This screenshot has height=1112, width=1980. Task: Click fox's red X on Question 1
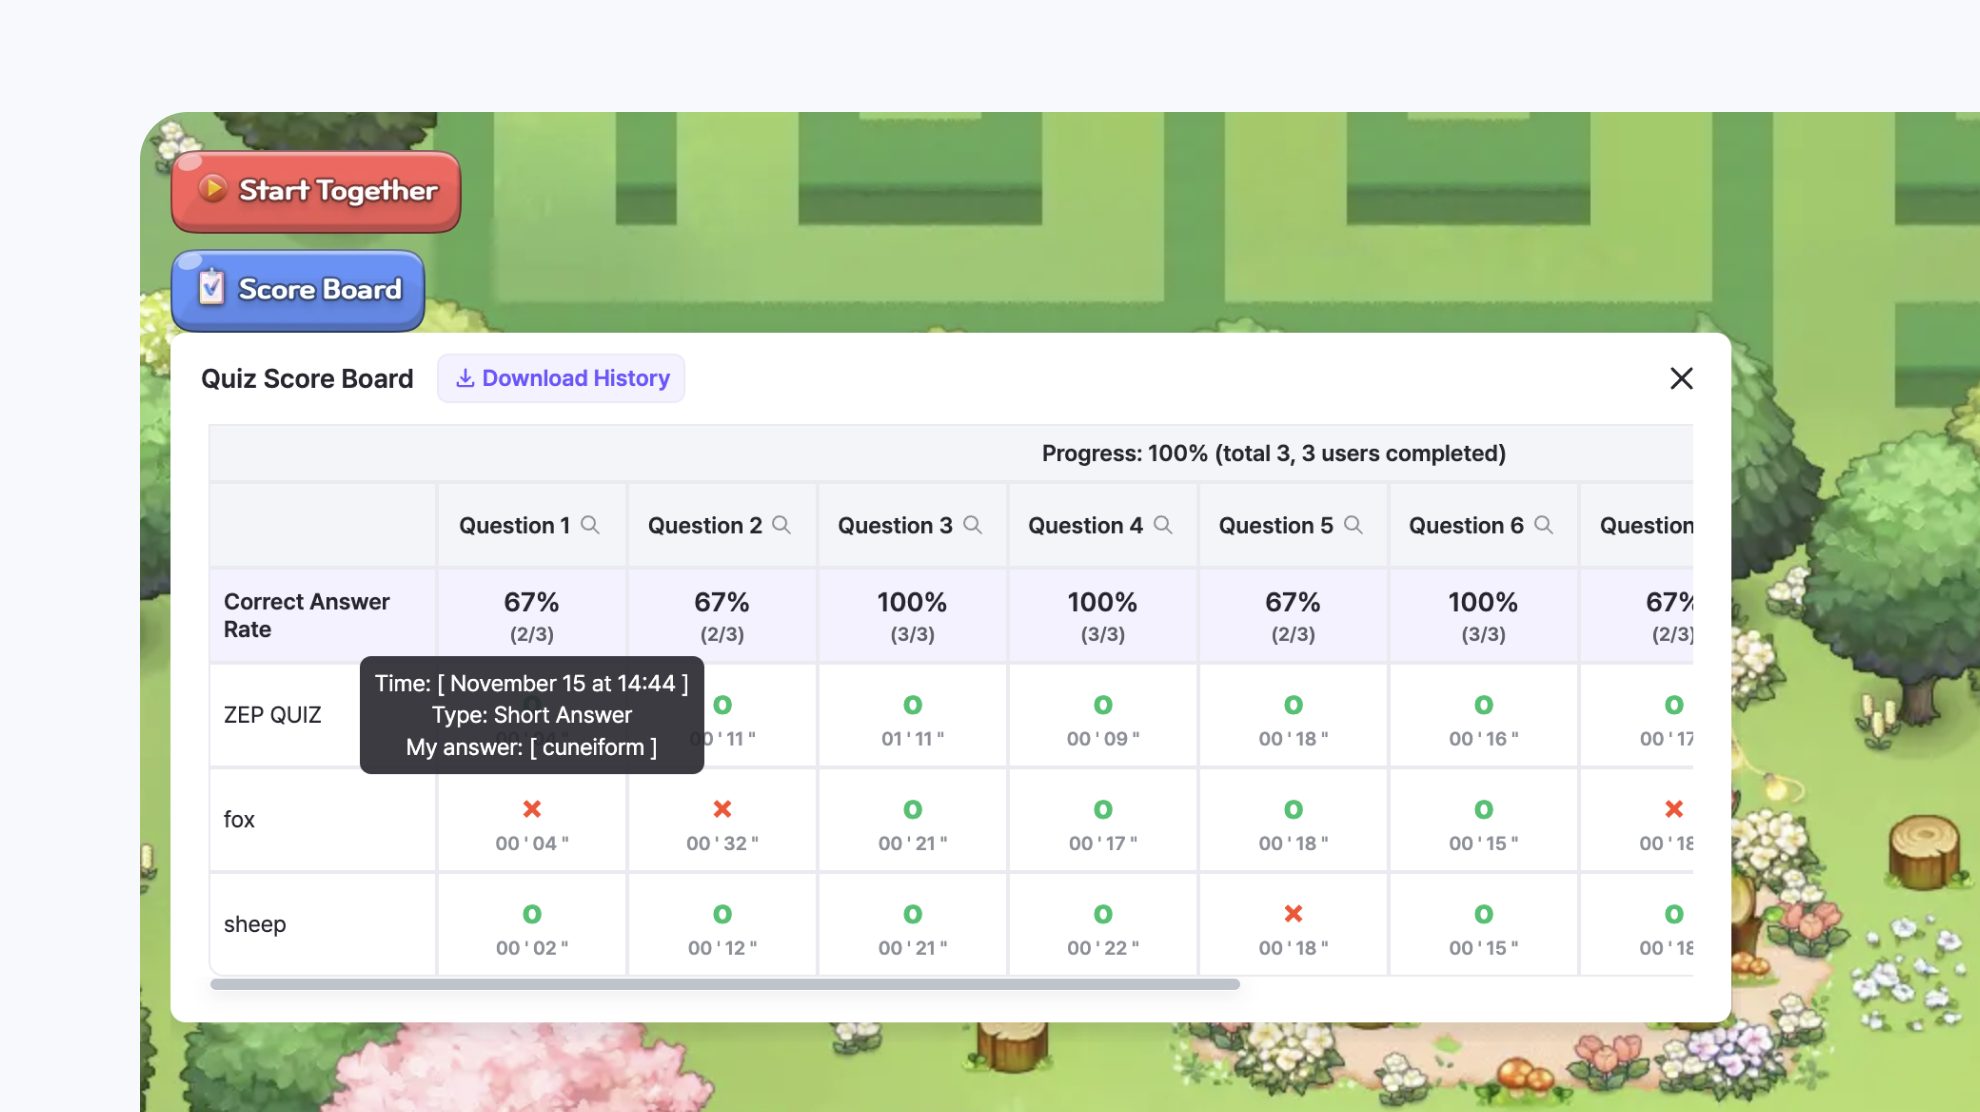click(532, 809)
